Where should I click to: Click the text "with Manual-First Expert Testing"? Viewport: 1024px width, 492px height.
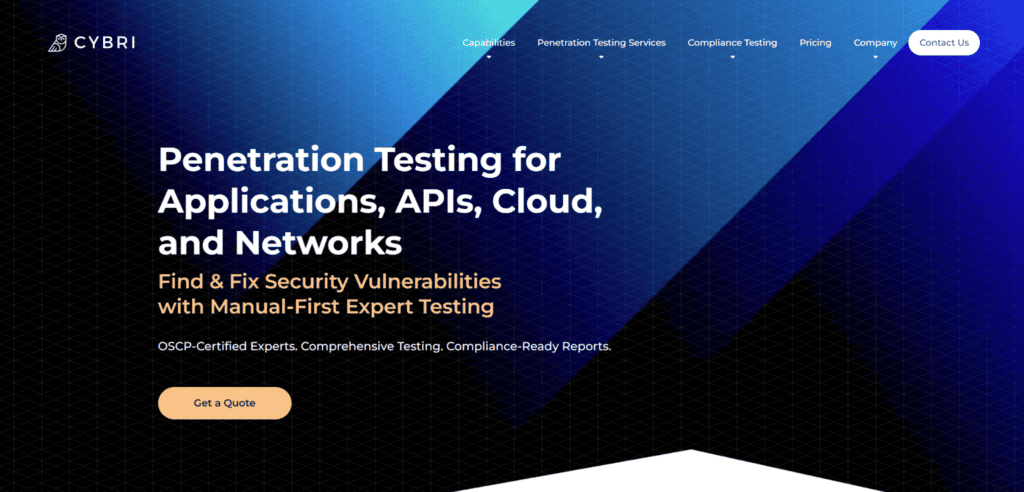[x=326, y=306]
